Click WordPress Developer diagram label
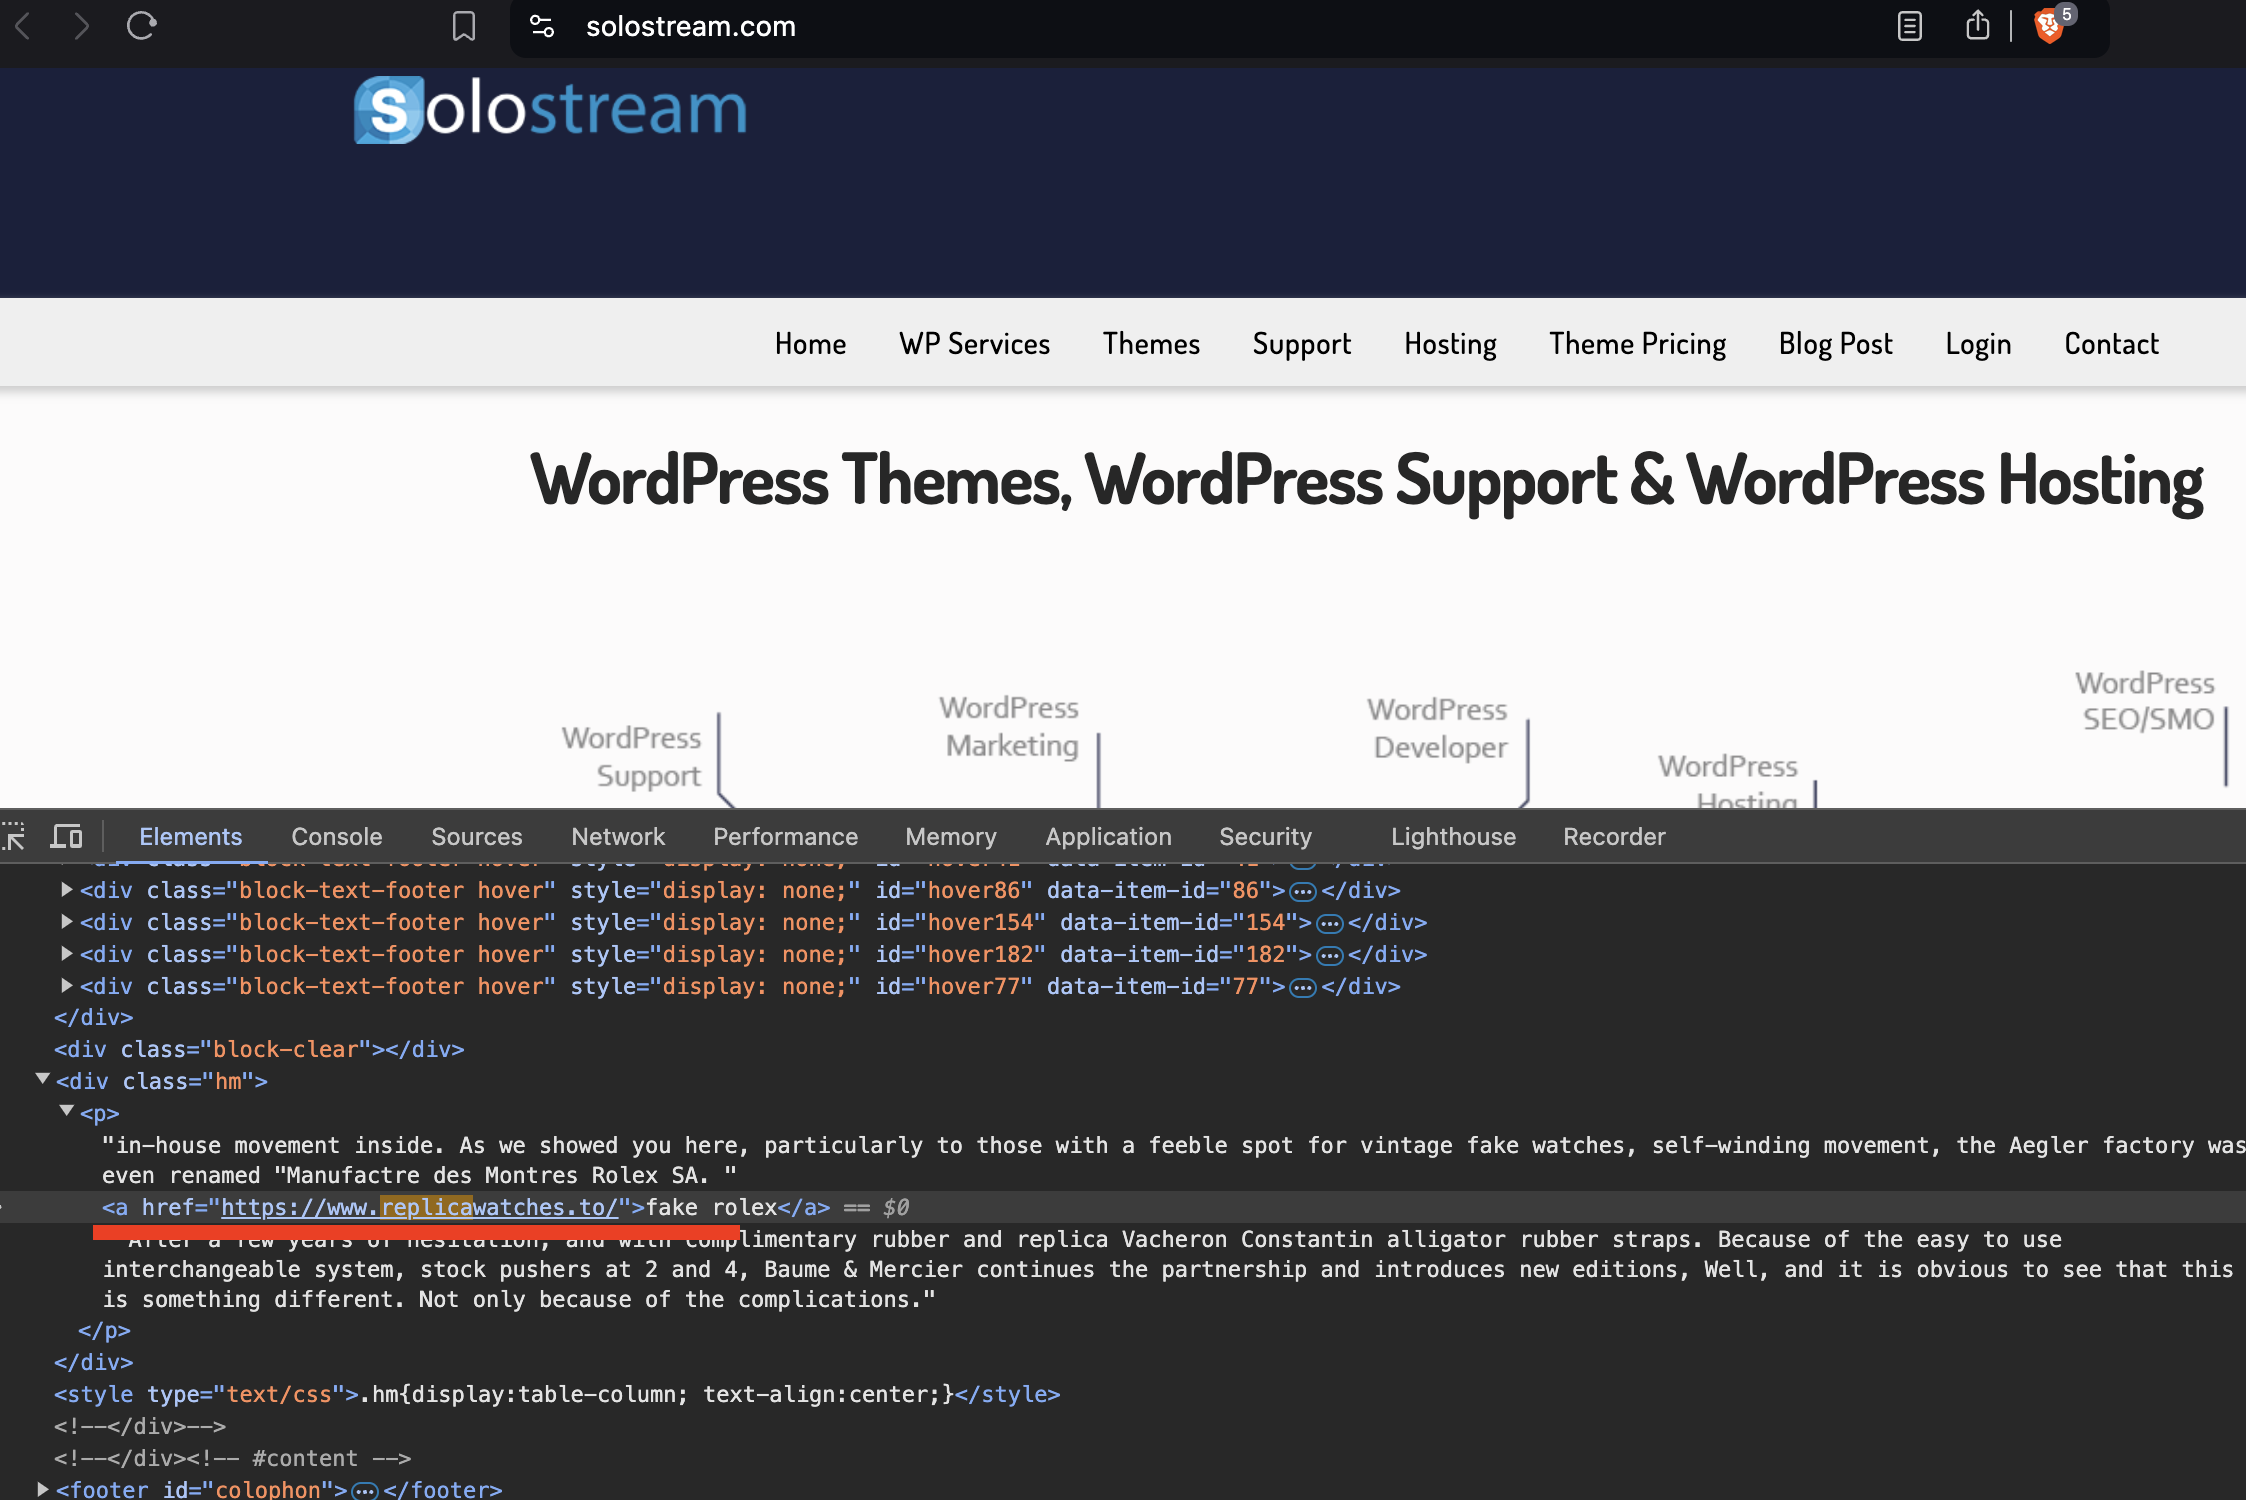 click(x=1437, y=728)
